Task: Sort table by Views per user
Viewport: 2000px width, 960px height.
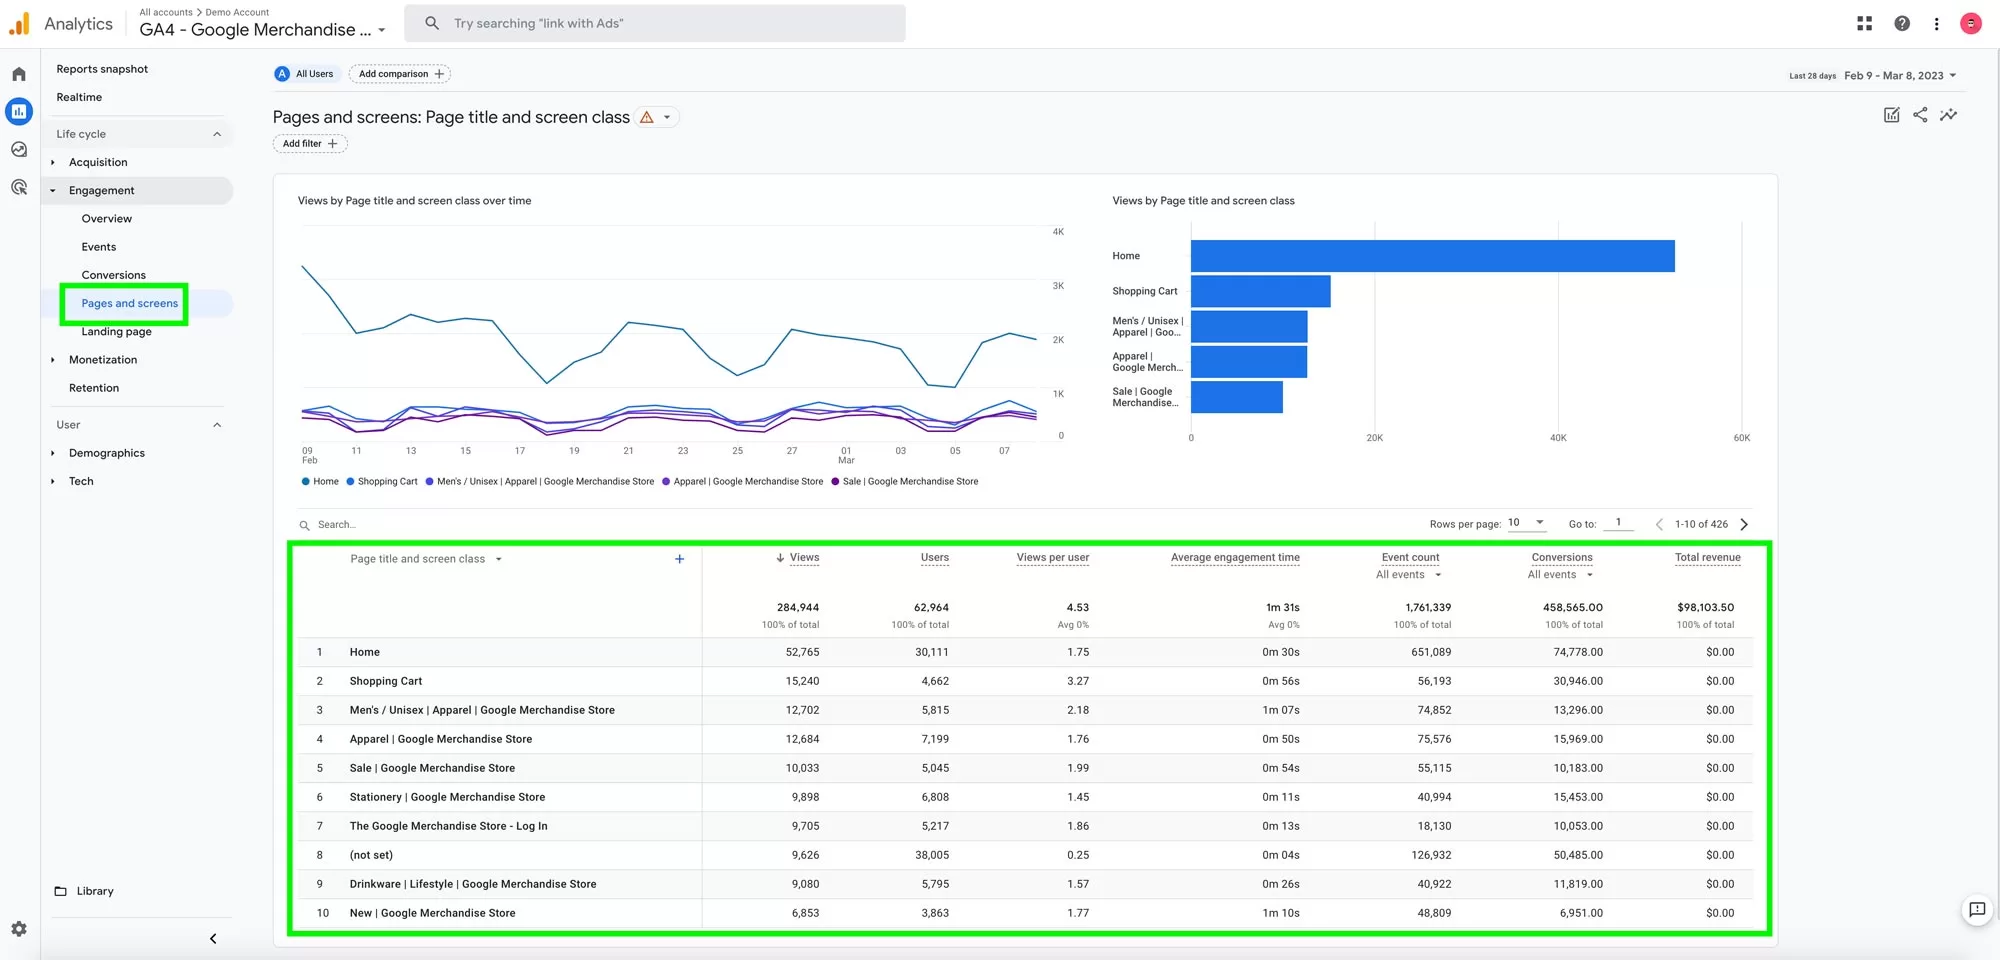Action: (x=1053, y=558)
